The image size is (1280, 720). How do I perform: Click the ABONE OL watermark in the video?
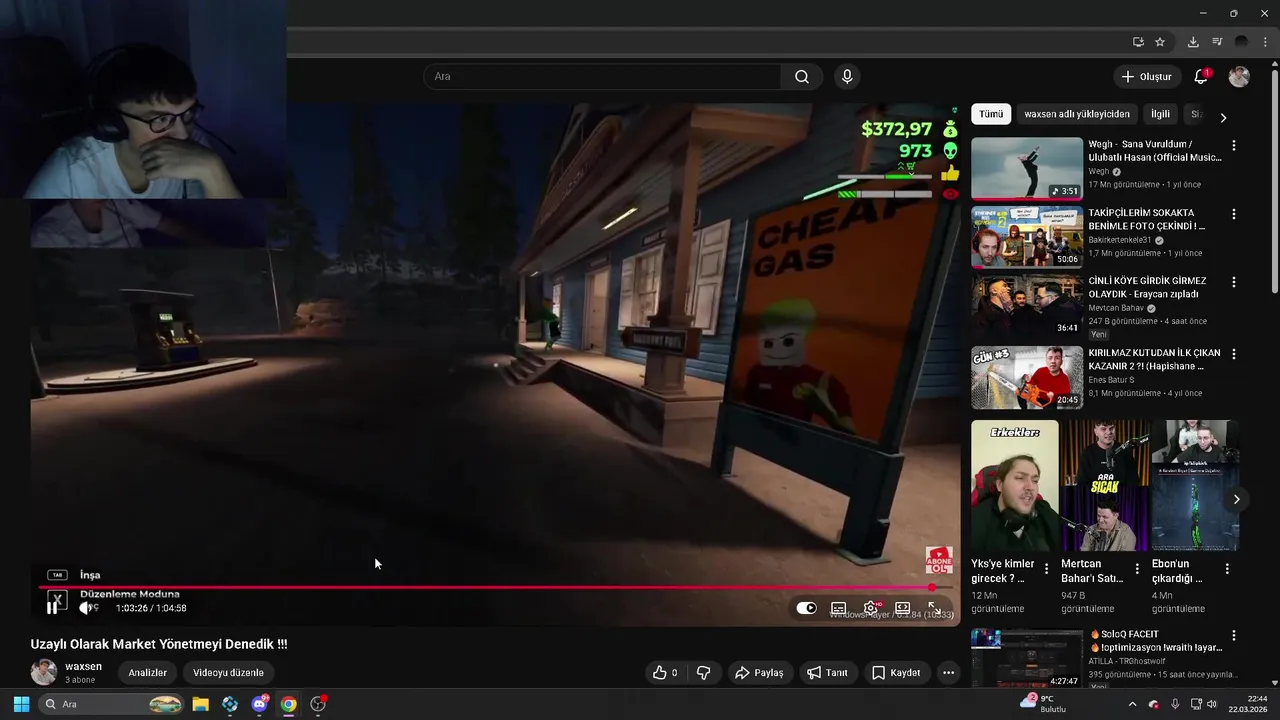[x=939, y=559]
